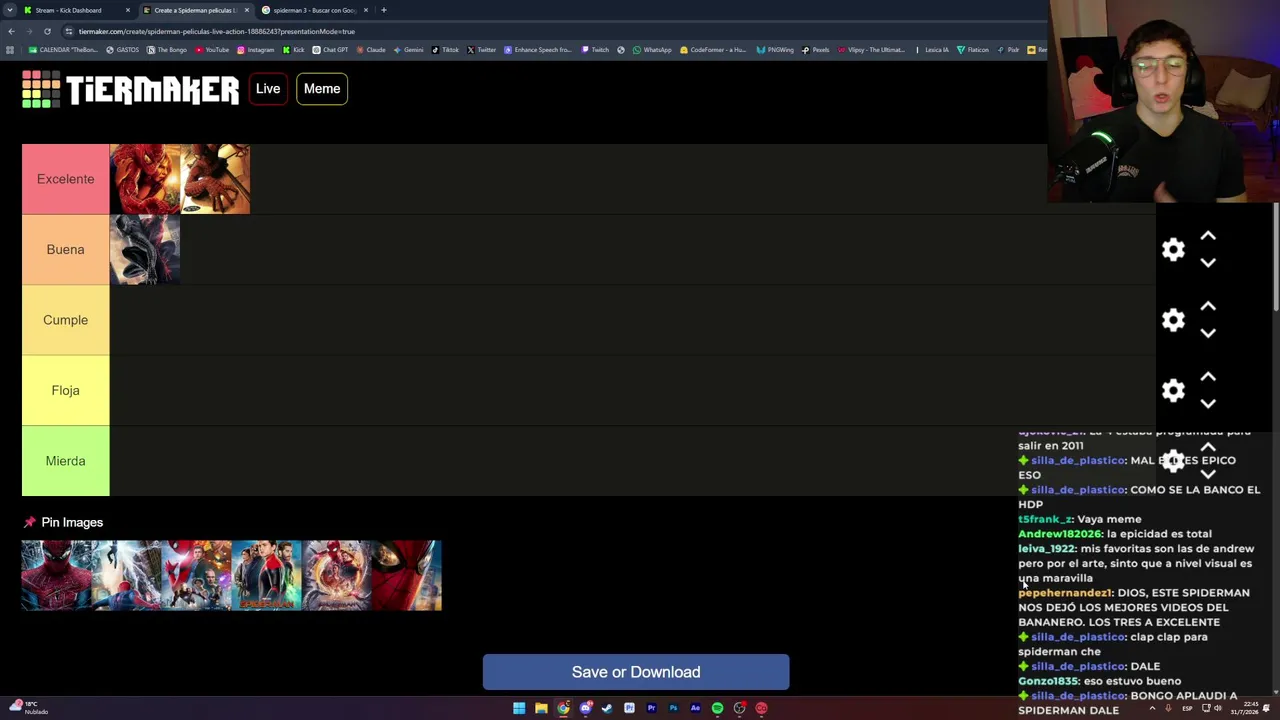Open the browser apps grid icon
The image size is (1280, 720).
(10, 50)
